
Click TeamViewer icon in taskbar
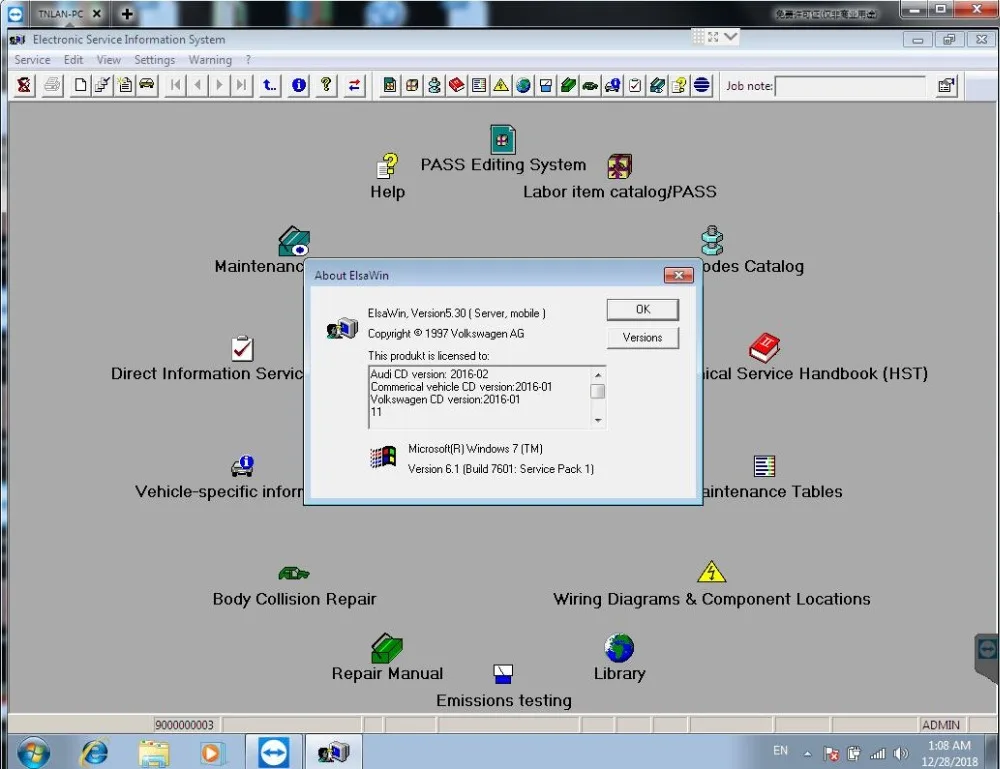(x=274, y=752)
